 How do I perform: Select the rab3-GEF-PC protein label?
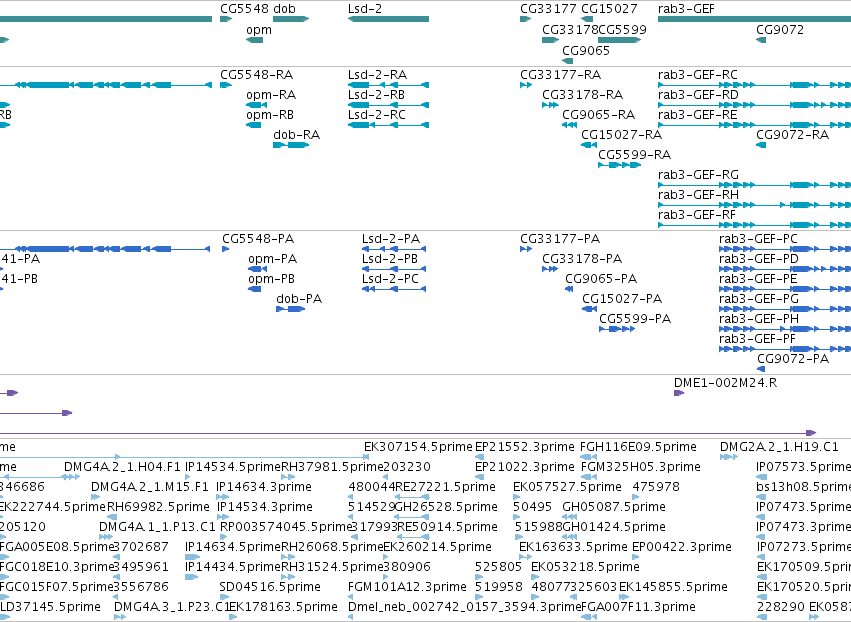pyautogui.click(x=758, y=239)
